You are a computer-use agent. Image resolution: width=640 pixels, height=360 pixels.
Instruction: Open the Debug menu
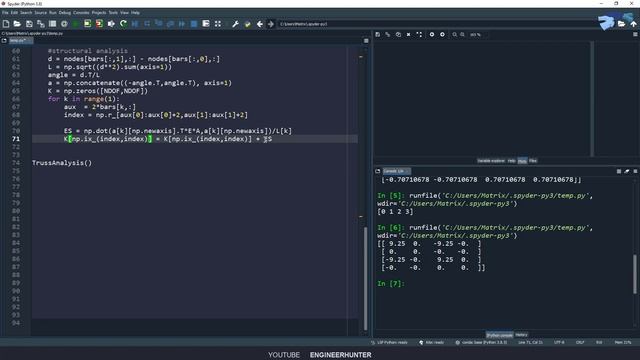(x=64, y=13)
